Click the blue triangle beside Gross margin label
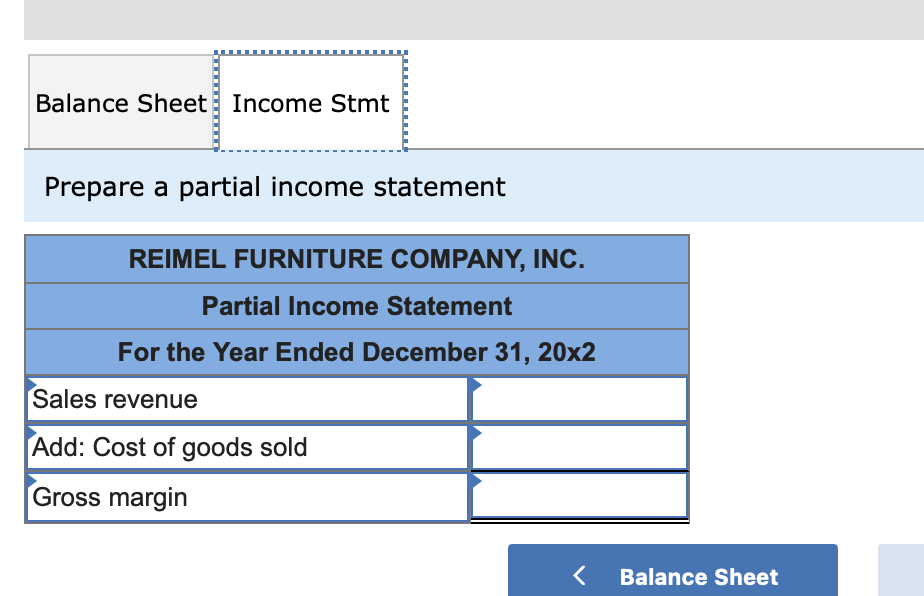This screenshot has height=596, width=924. 31,482
